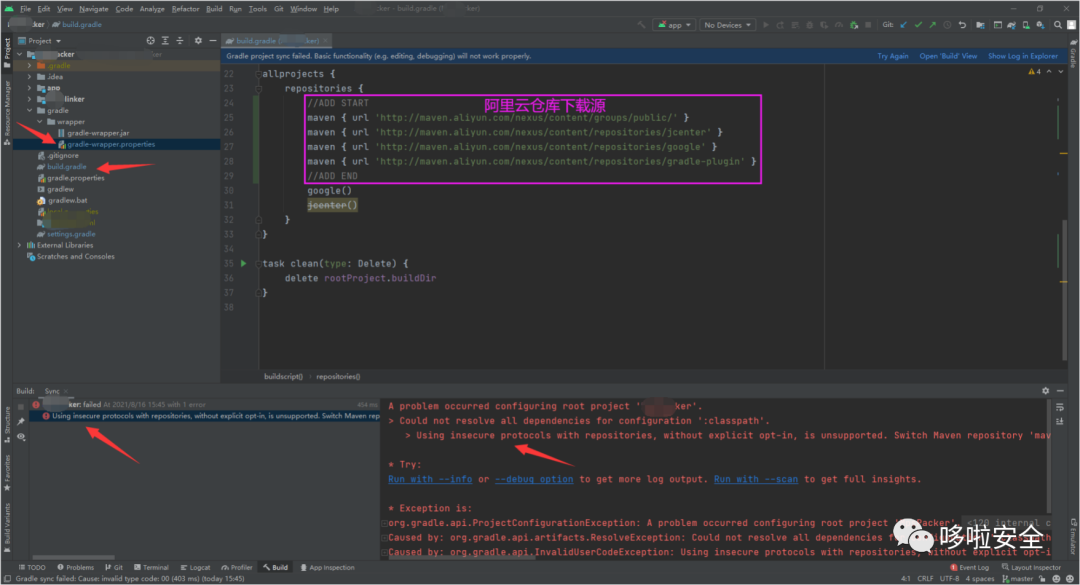Open the Analyze menu
The image size is (1080, 585).
coord(152,9)
